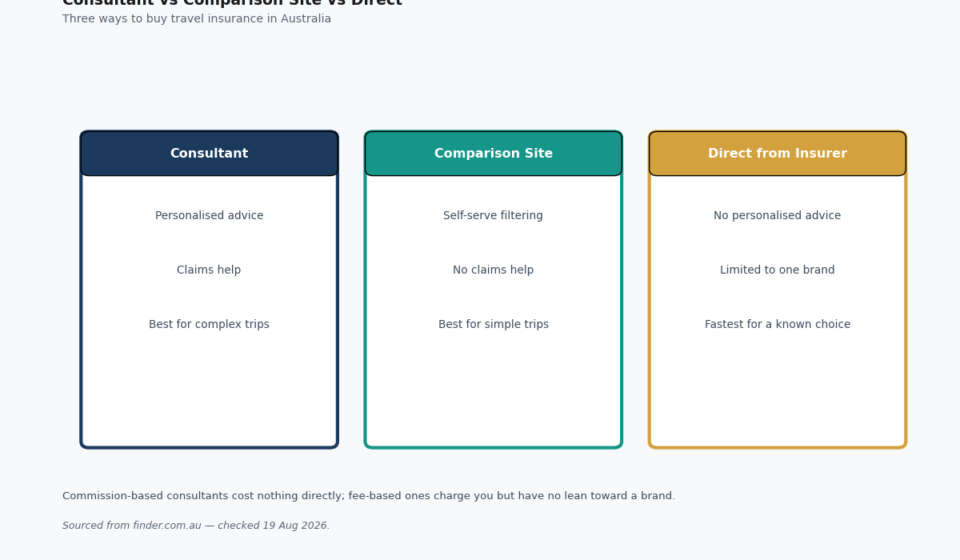This screenshot has height=560, width=960.
Task: Click Fastest for a known choice
Action: [778, 324]
